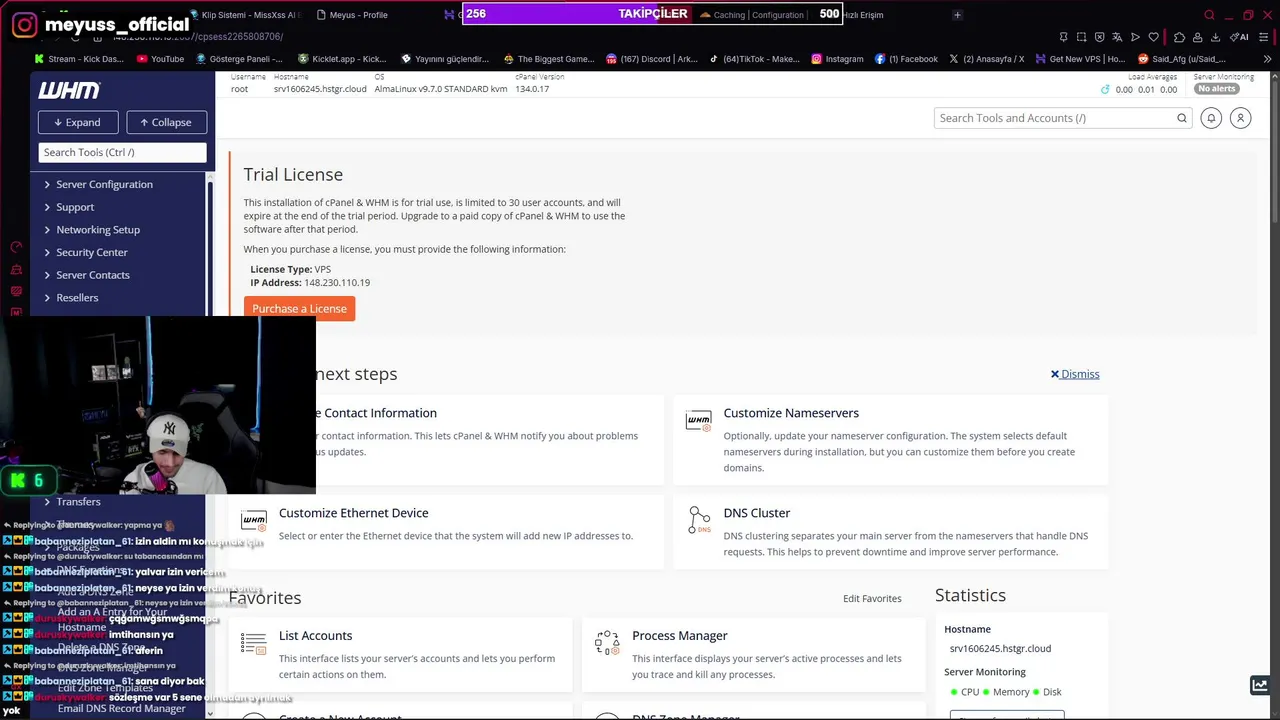Open the user account menu icon
The width and height of the screenshot is (1280, 720).
tap(1240, 118)
